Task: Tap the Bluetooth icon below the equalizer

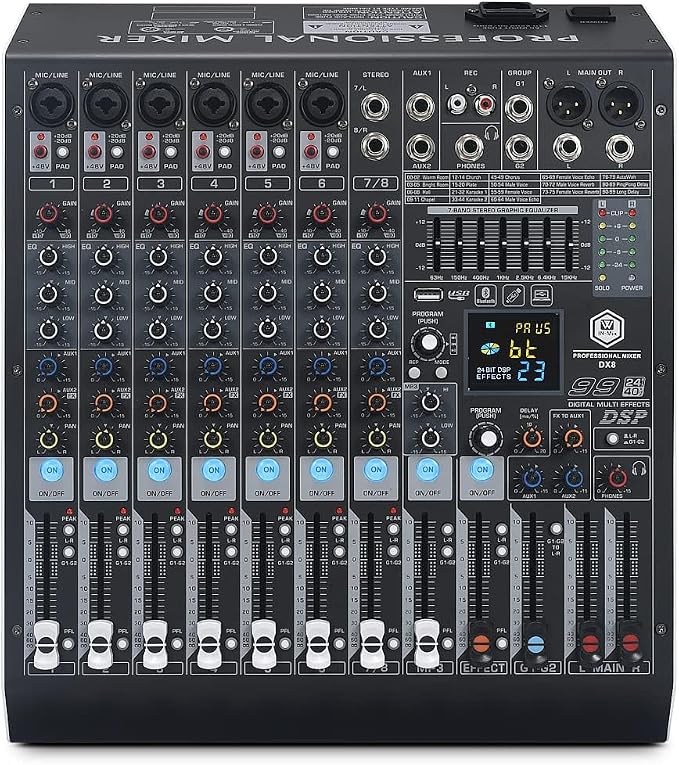Action: click(x=485, y=295)
